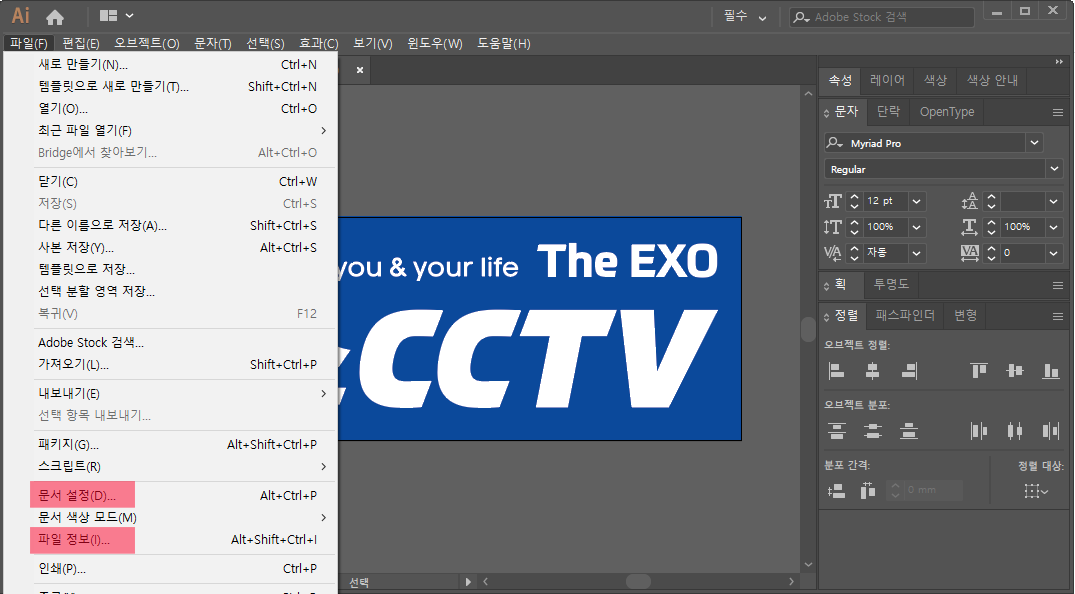1075x594 pixels.
Task: Click the status bar play arrow button
Action: [468, 582]
